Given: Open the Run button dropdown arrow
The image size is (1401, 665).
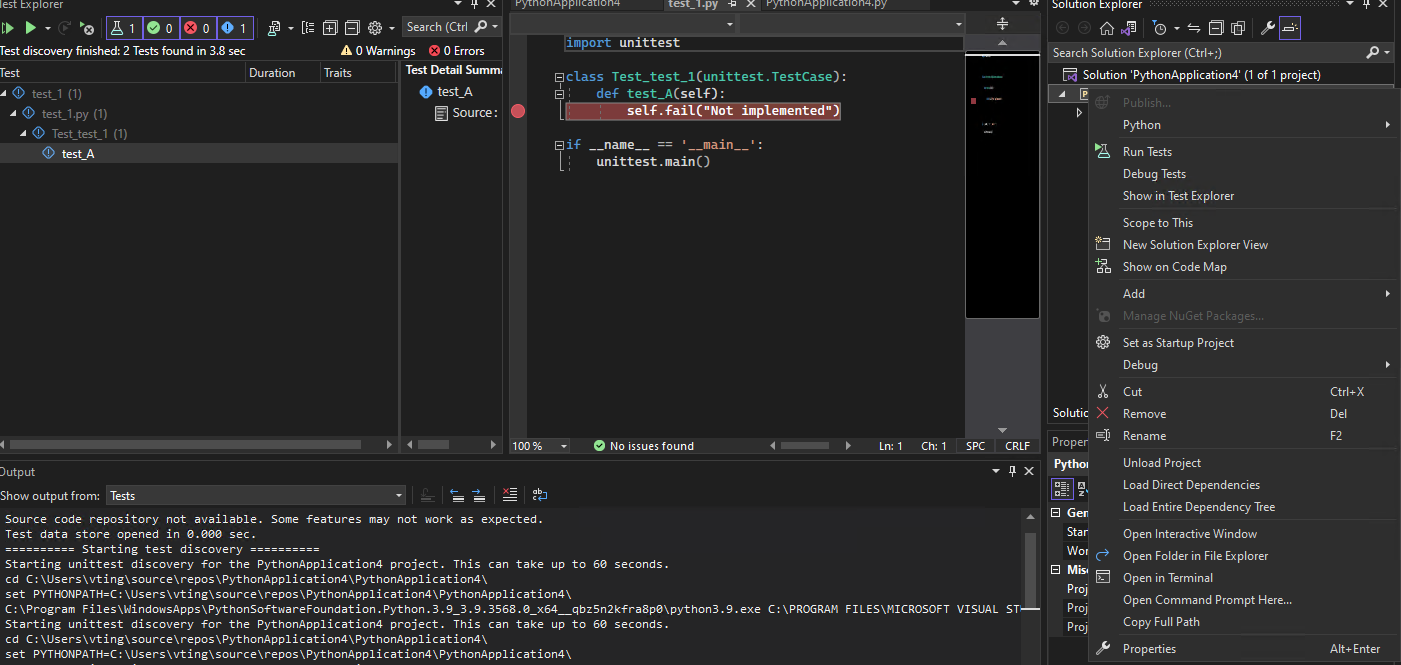Looking at the screenshot, I should pos(47,28).
